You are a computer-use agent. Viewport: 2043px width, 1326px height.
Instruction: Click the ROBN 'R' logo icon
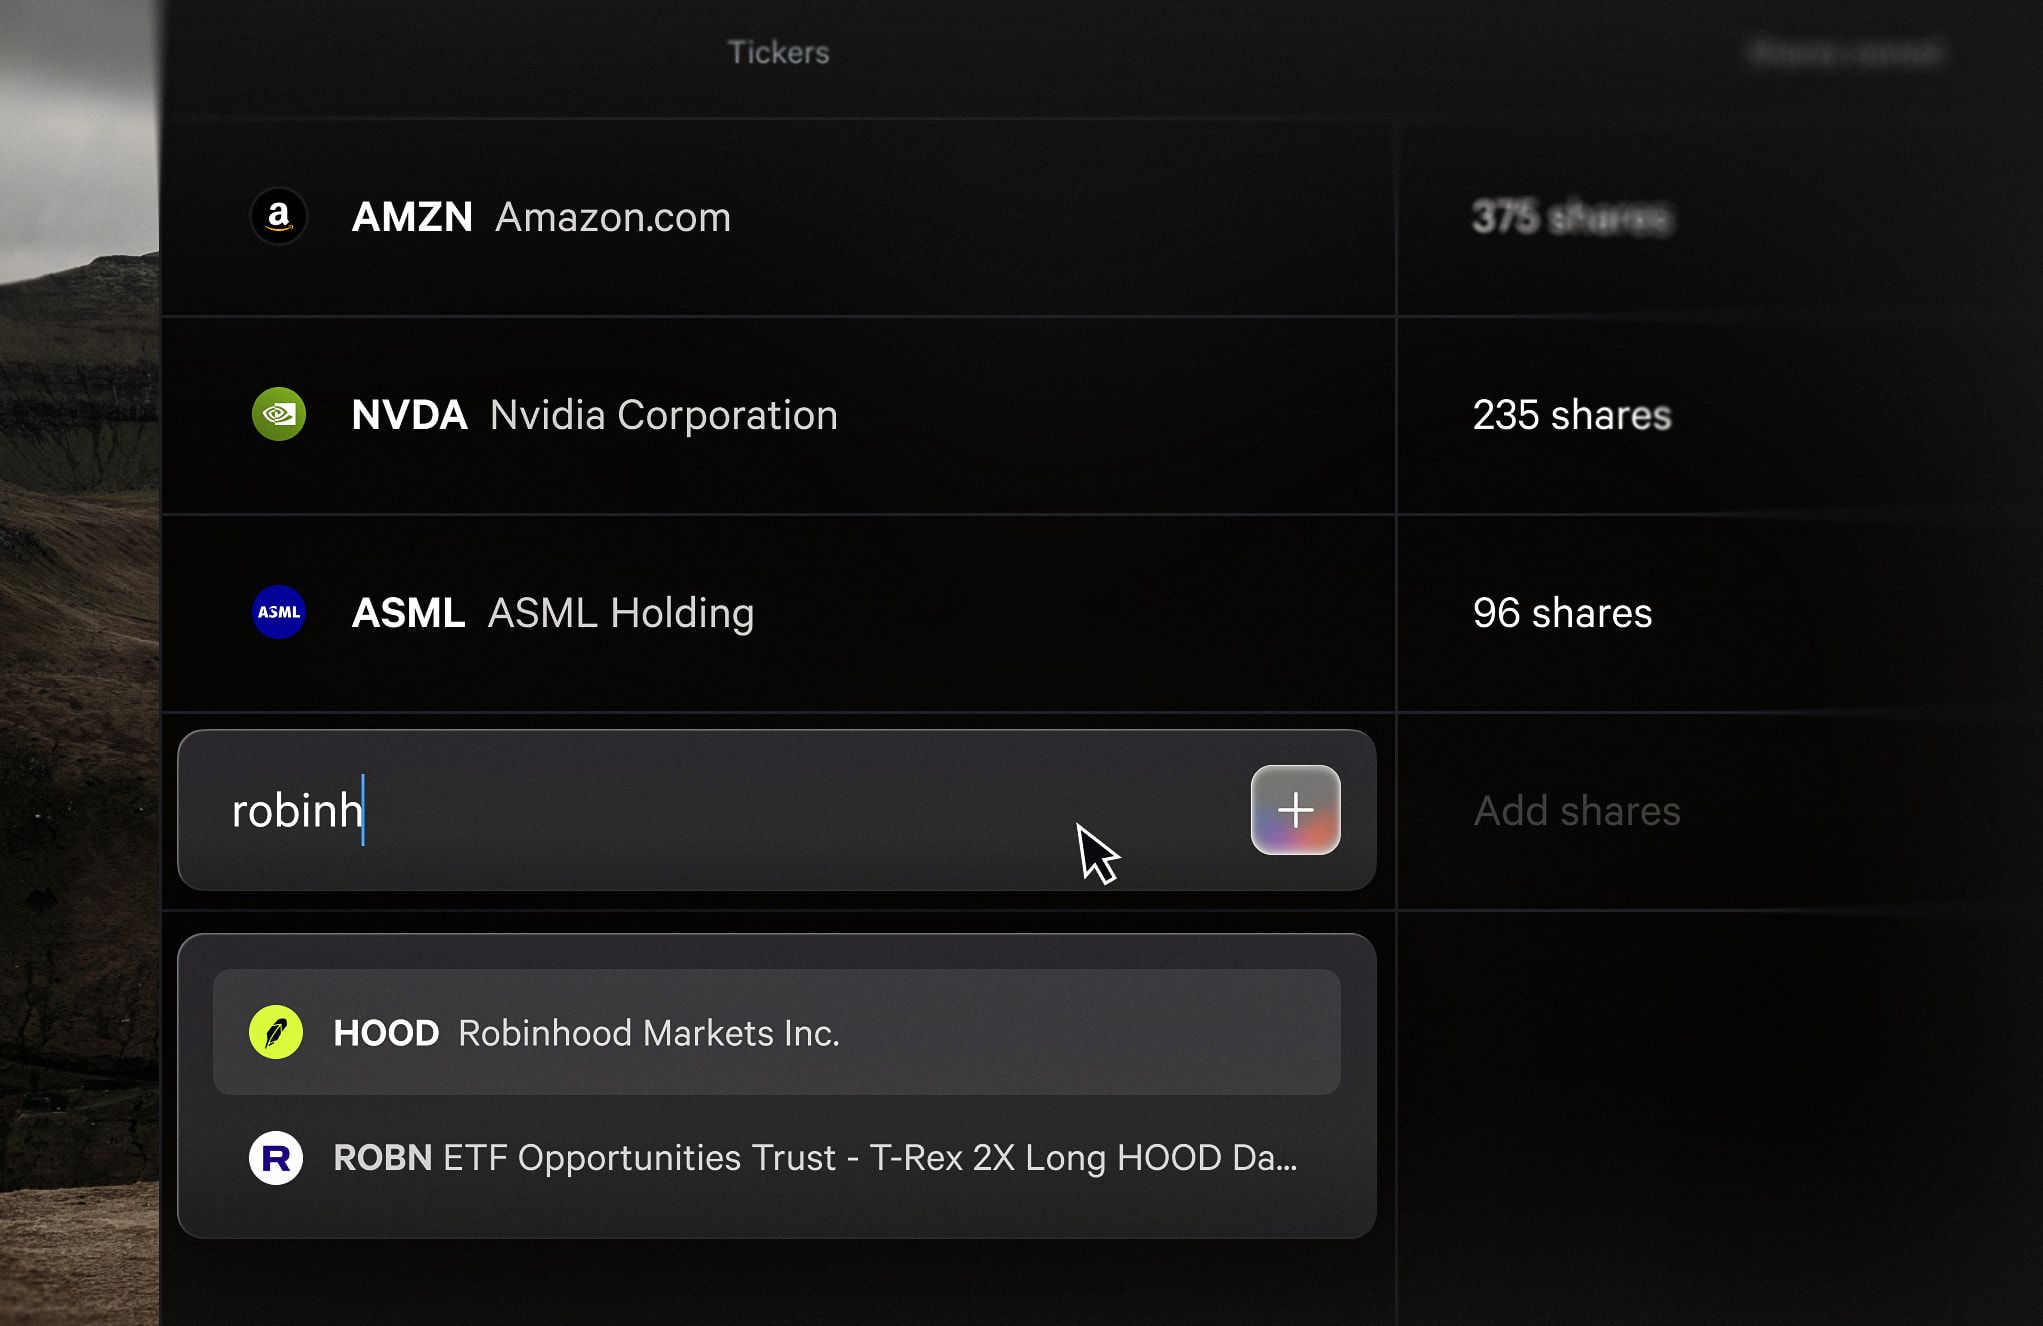pos(276,1158)
